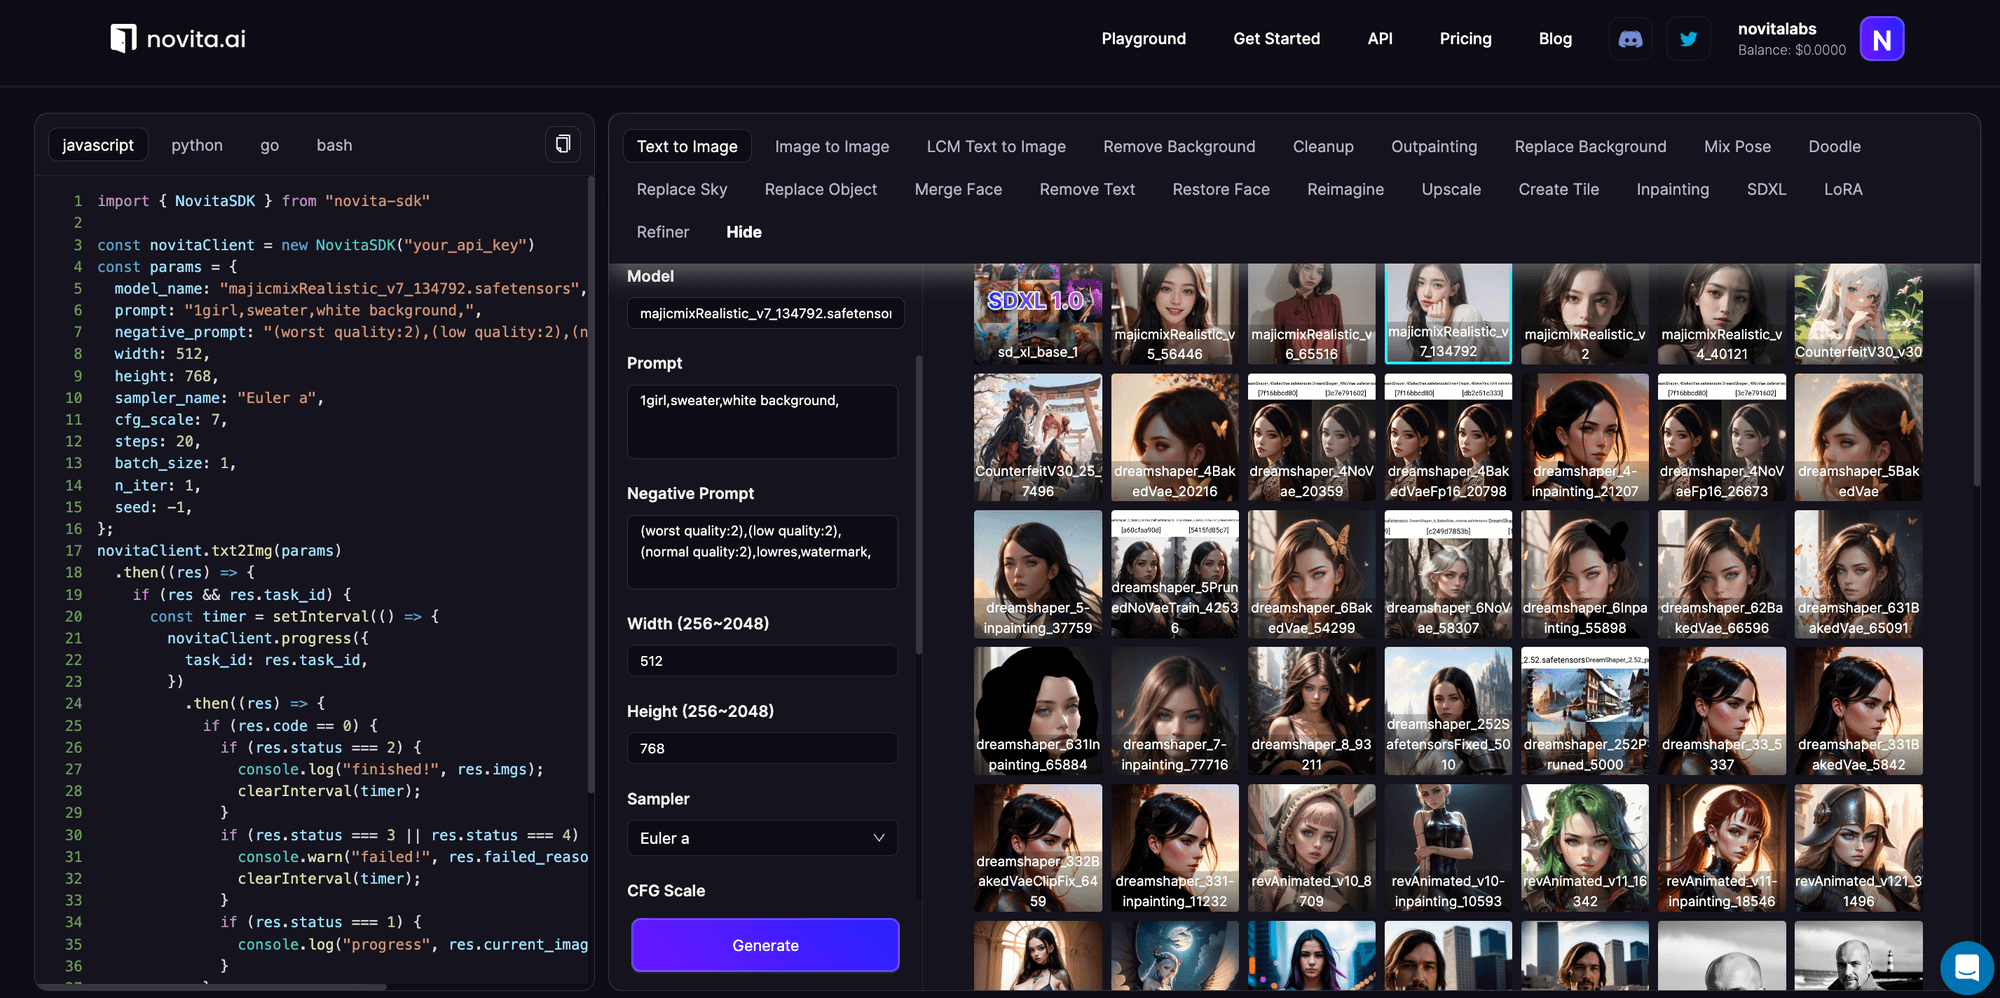Image resolution: width=2000 pixels, height=998 pixels.
Task: Open the Refiner tab
Action: pyautogui.click(x=663, y=232)
